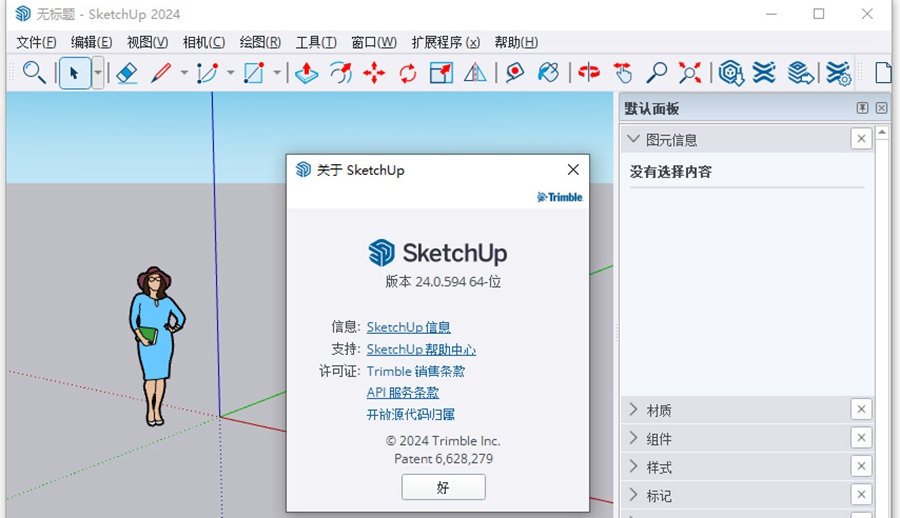The image size is (900, 518).
Task: Click the Search magnifier icon in toolbar
Action: (x=34, y=73)
